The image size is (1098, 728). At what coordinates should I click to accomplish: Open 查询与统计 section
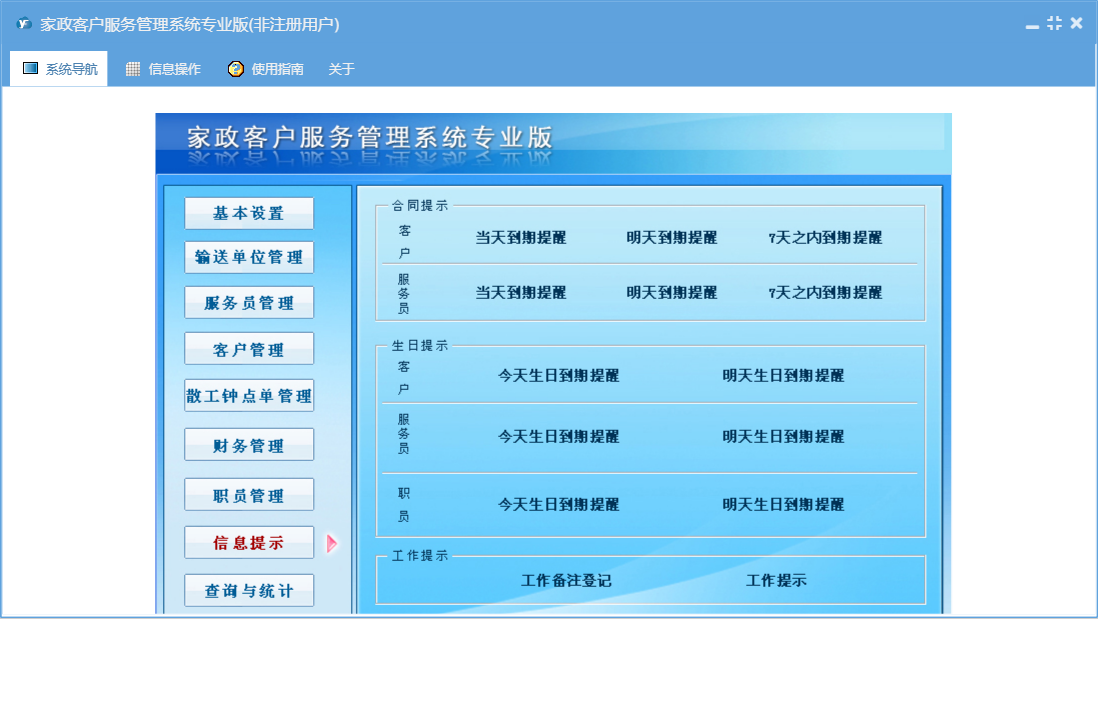(249, 591)
